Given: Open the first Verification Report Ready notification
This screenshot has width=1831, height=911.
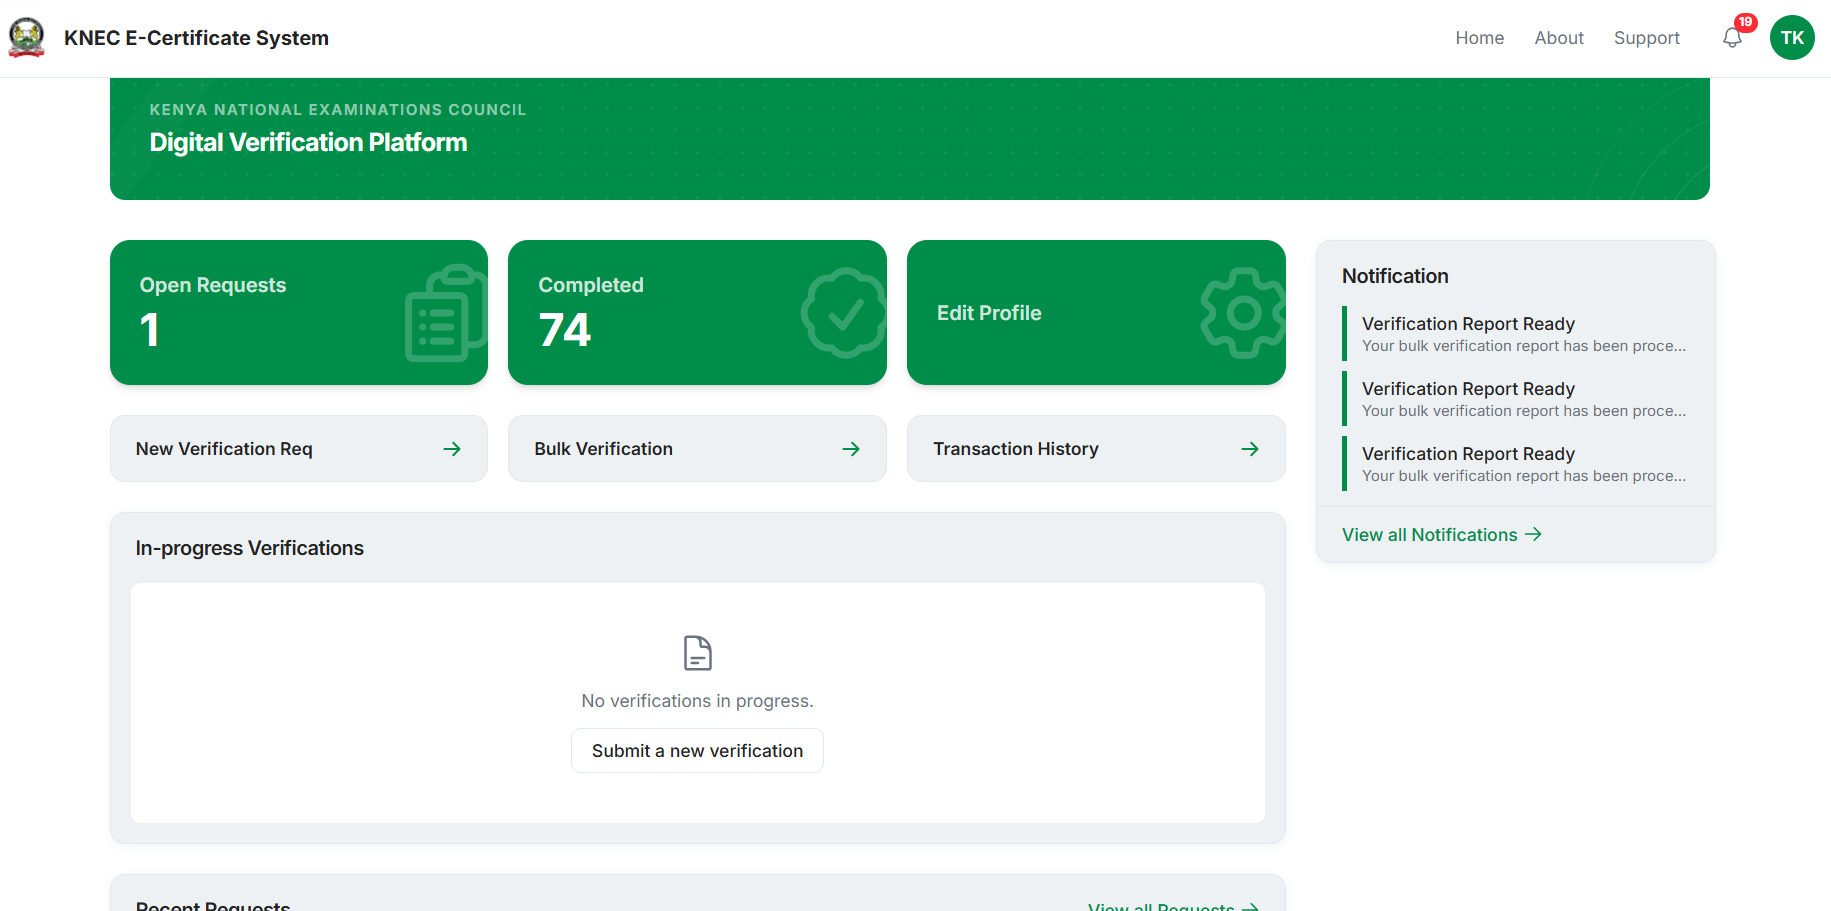Looking at the screenshot, I should pyautogui.click(x=1516, y=334).
